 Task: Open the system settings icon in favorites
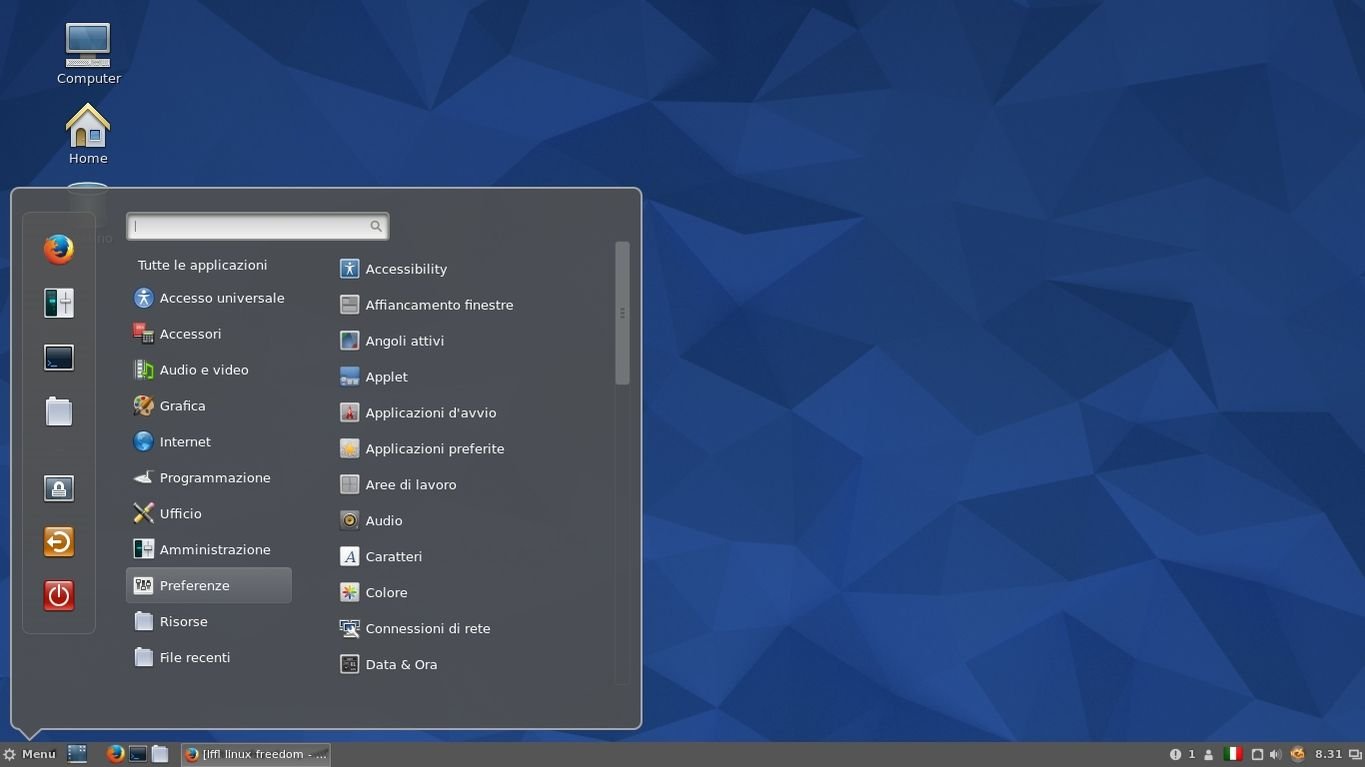[59, 303]
